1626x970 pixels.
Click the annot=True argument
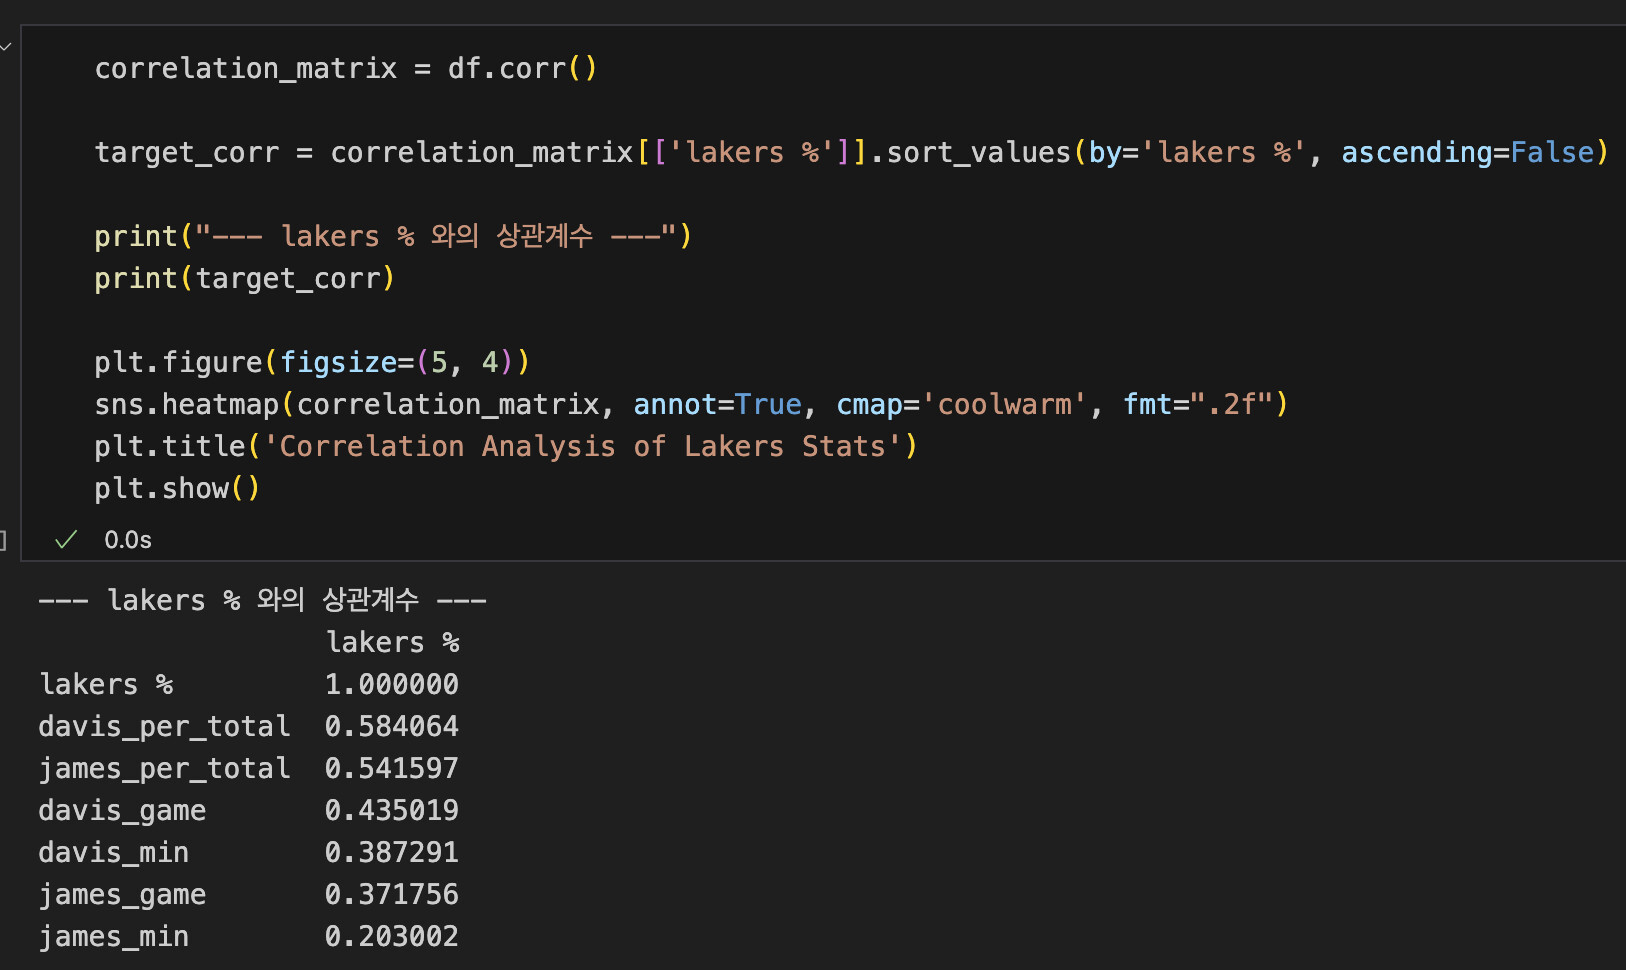point(717,404)
